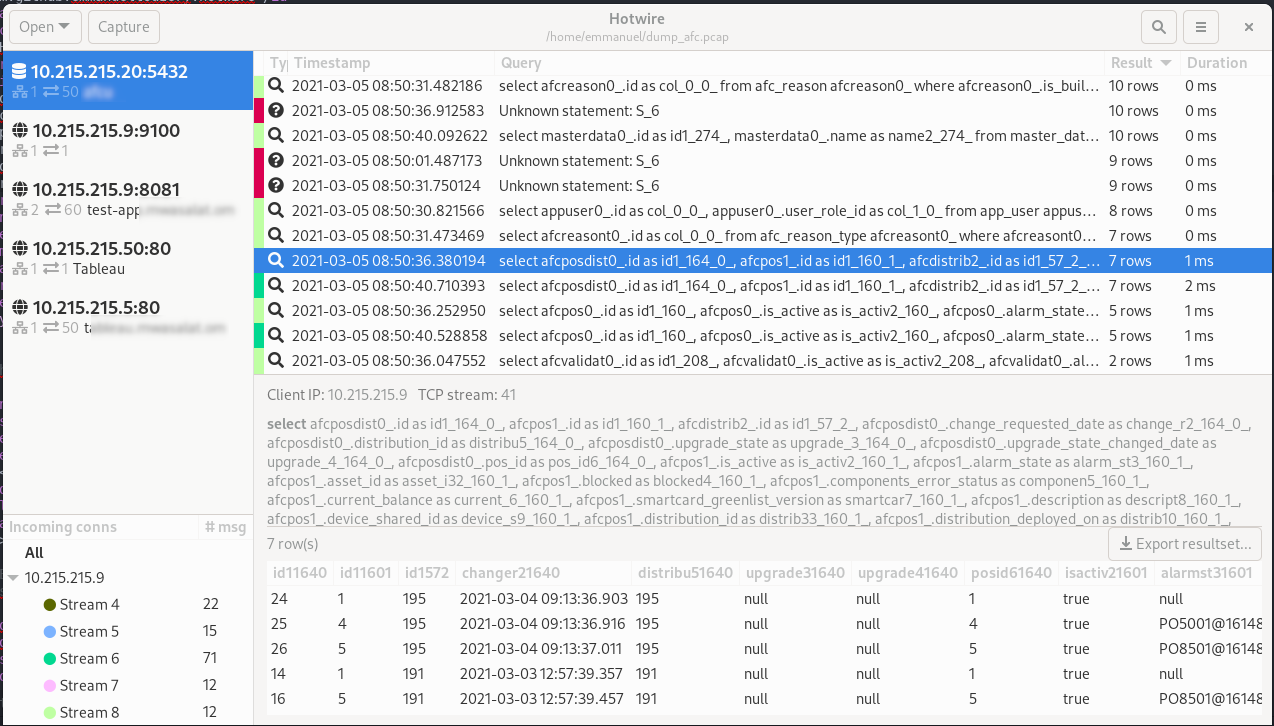The width and height of the screenshot is (1274, 726).
Task: Select server 10.215.215.9:8081
Action: pyautogui.click(x=127, y=198)
